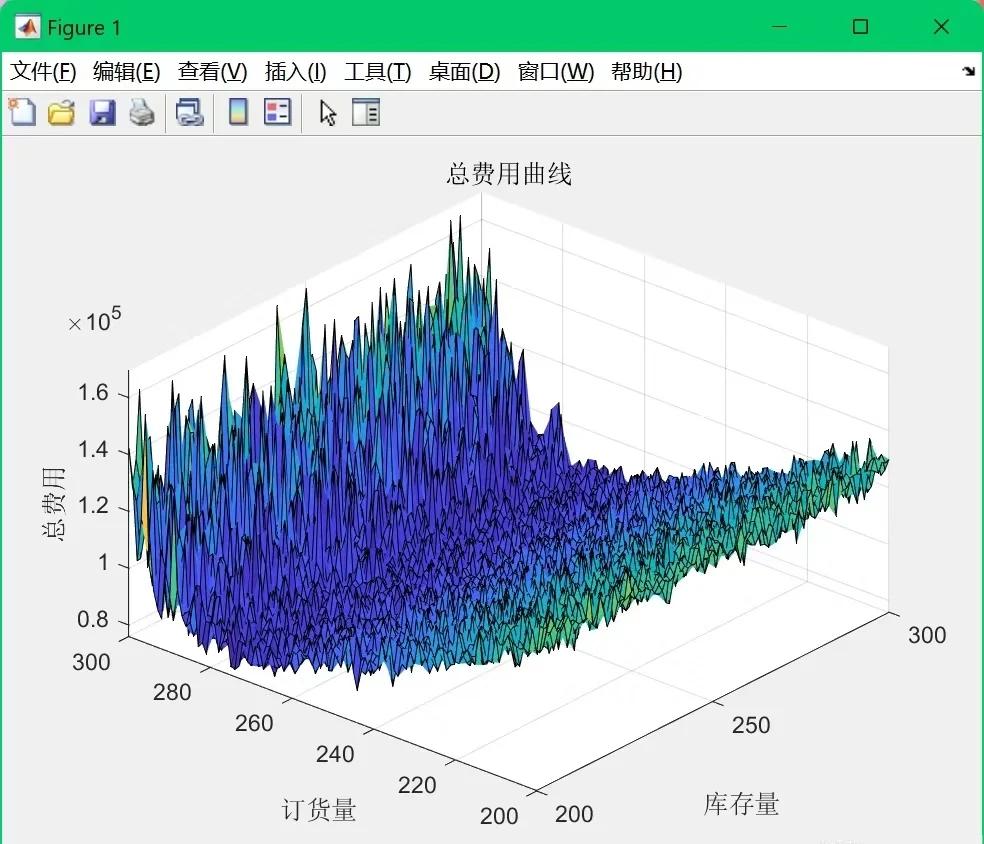Open the property editor panel icon
984x844 pixels.
pos(365,112)
